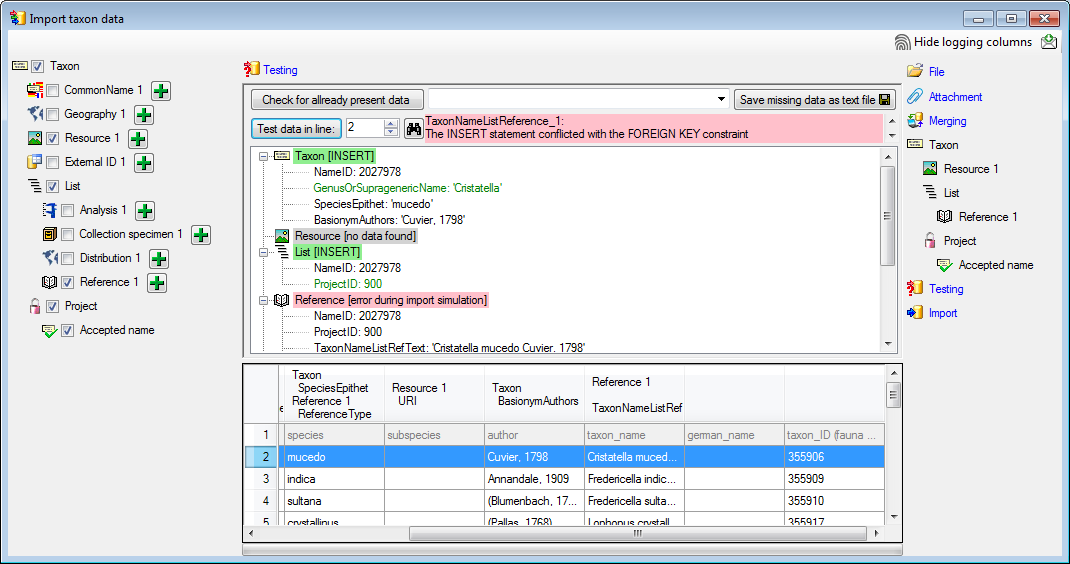Open the dropdown next to Check for present data

721,100
